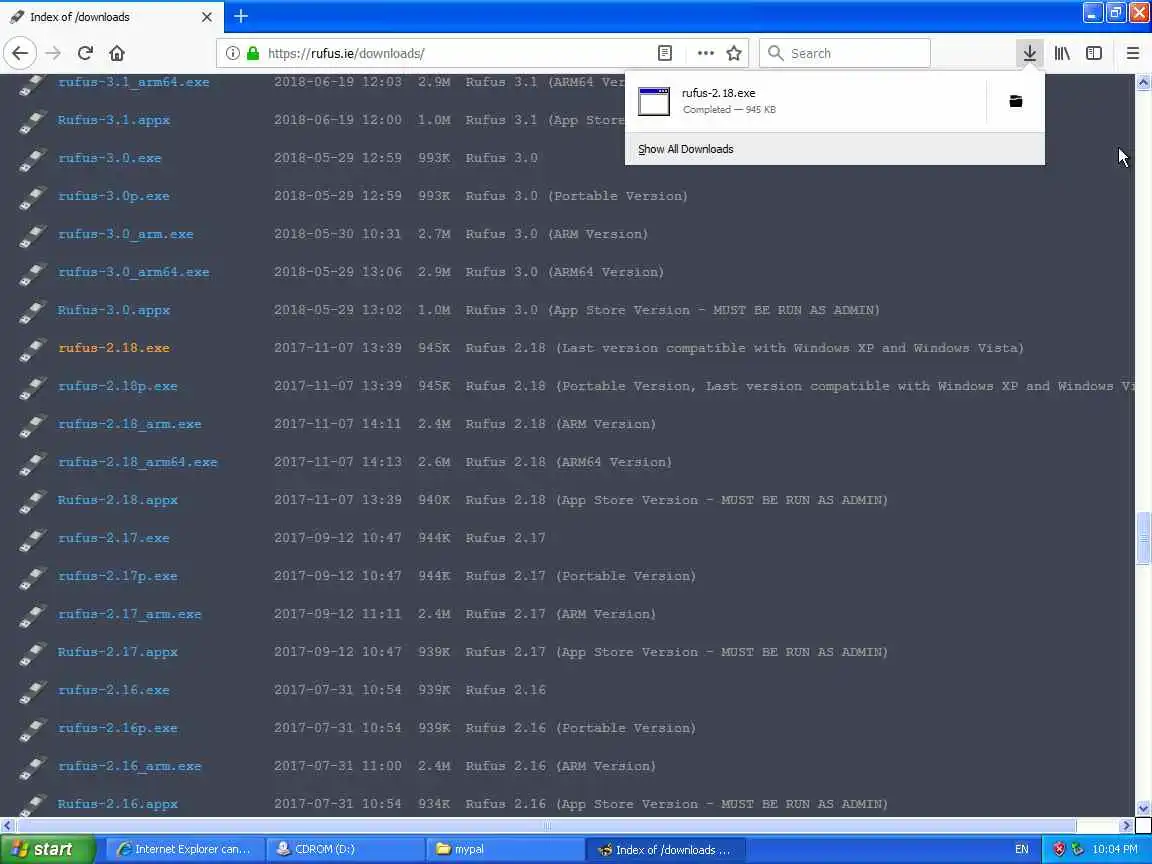
Task: Click Show All Downloads
Action: (685, 149)
